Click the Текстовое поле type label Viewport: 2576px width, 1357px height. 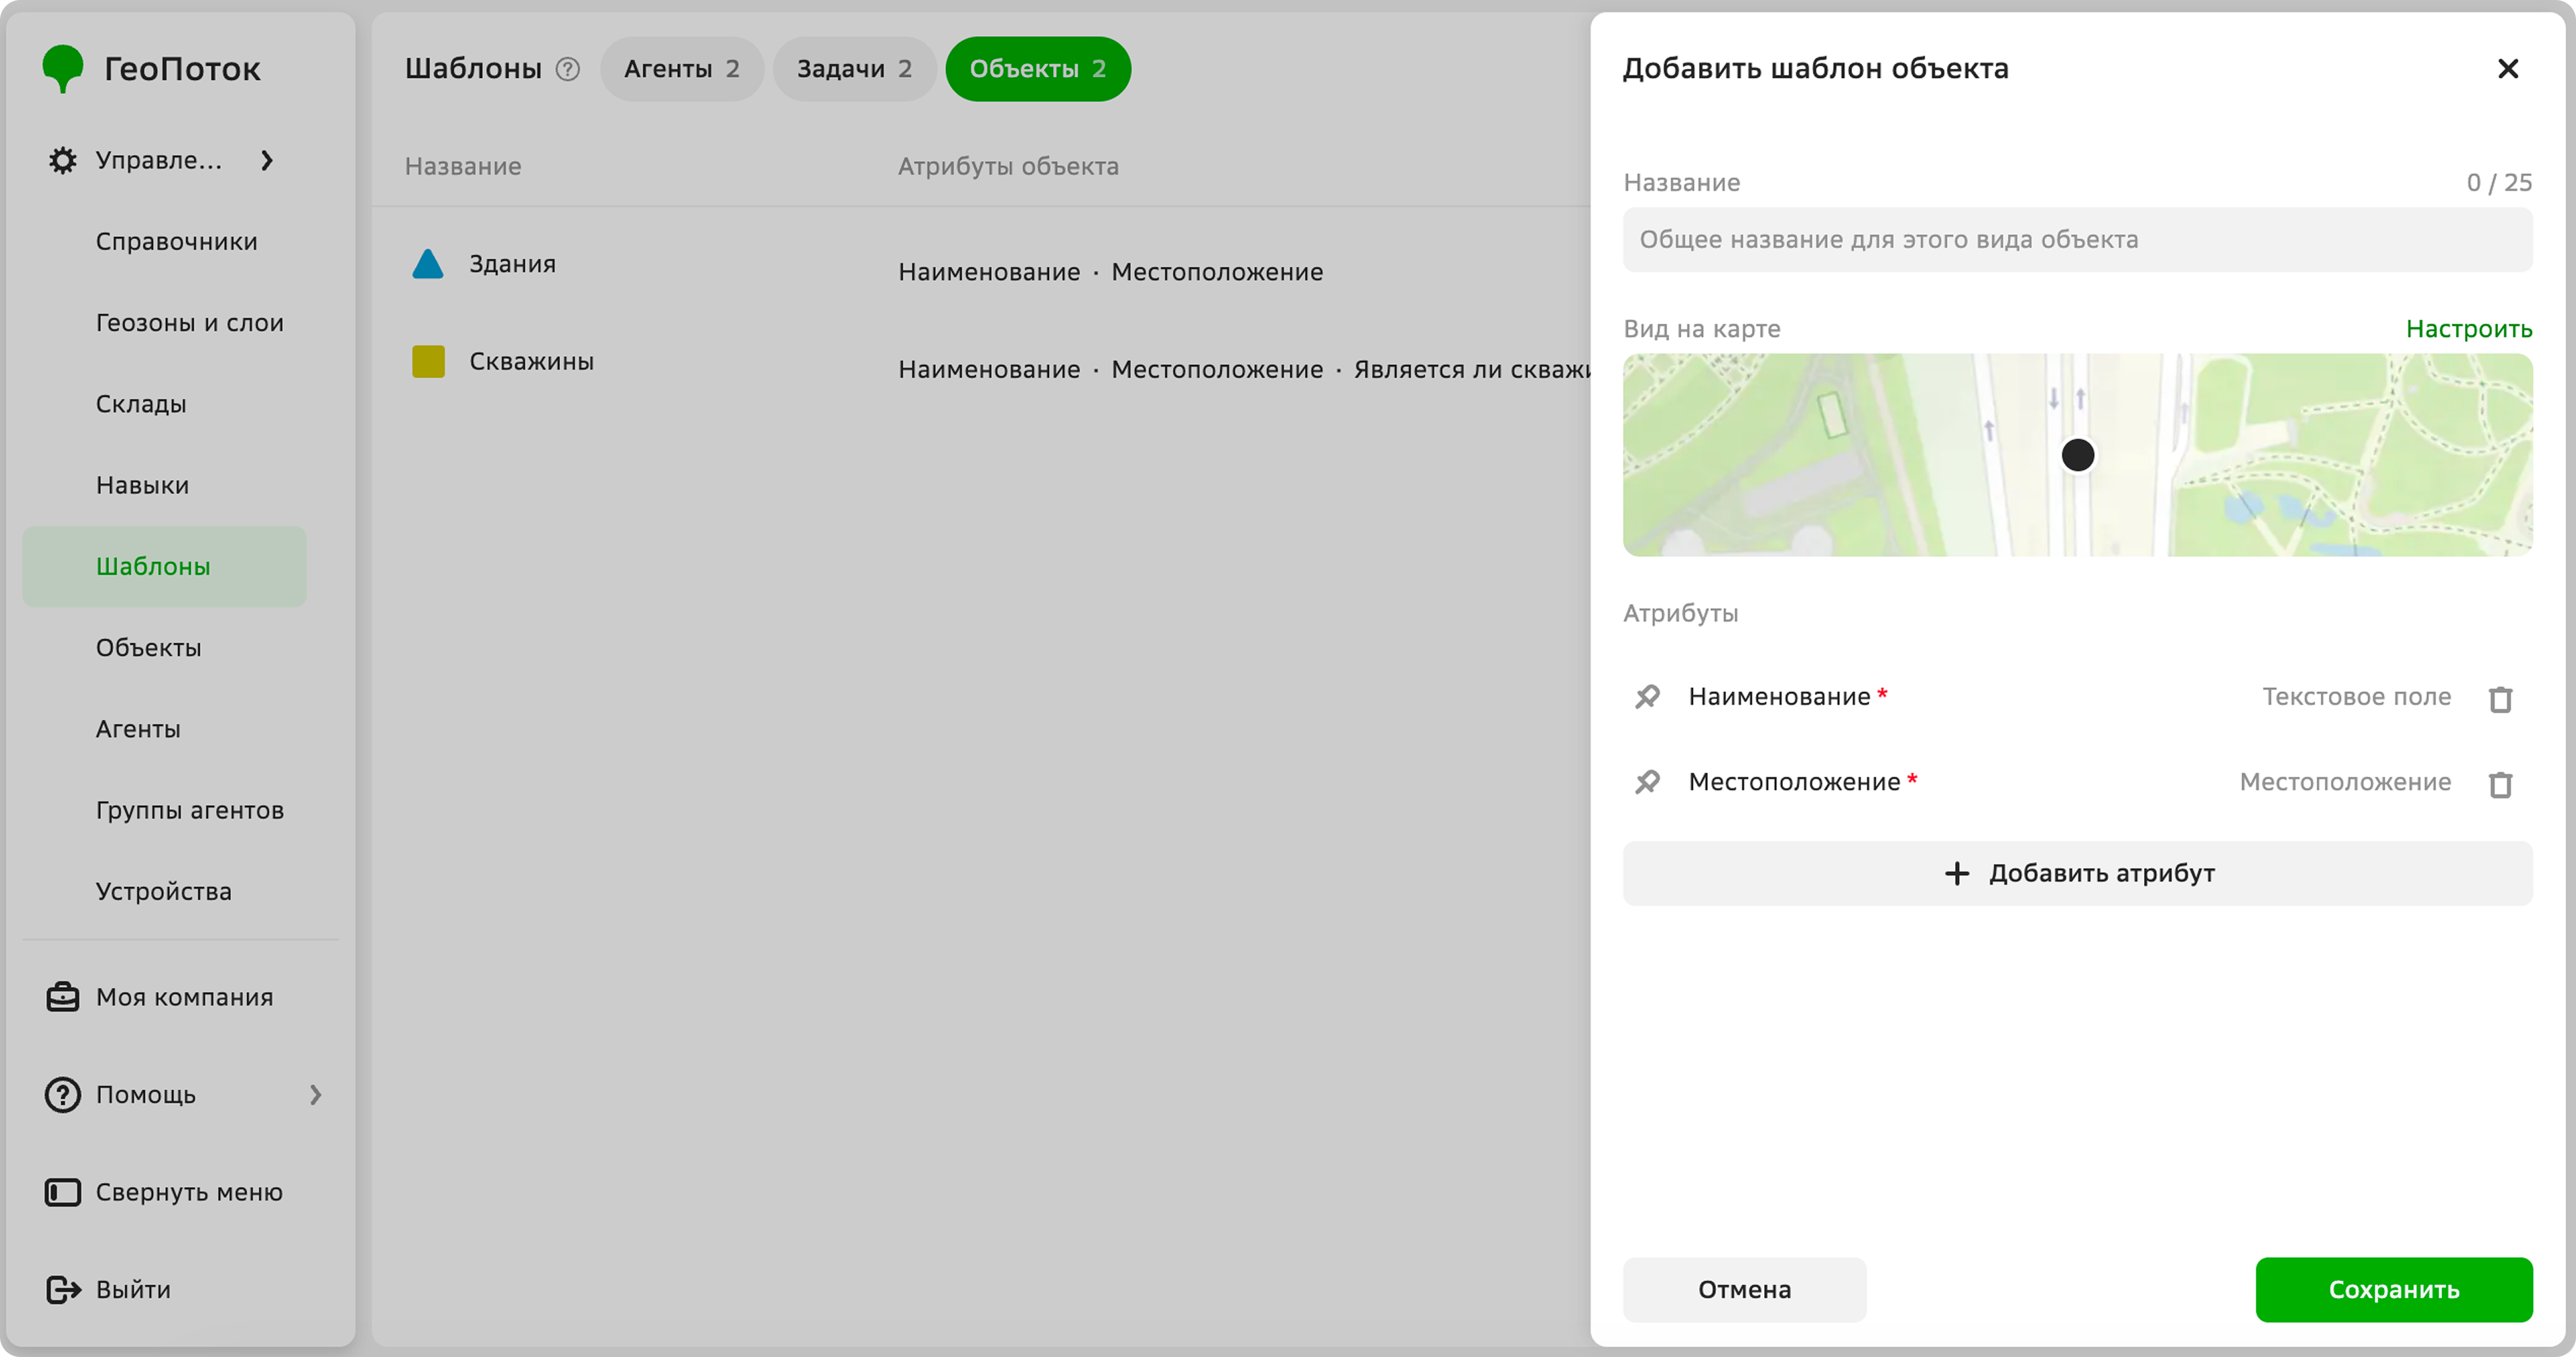pyautogui.click(x=2356, y=696)
